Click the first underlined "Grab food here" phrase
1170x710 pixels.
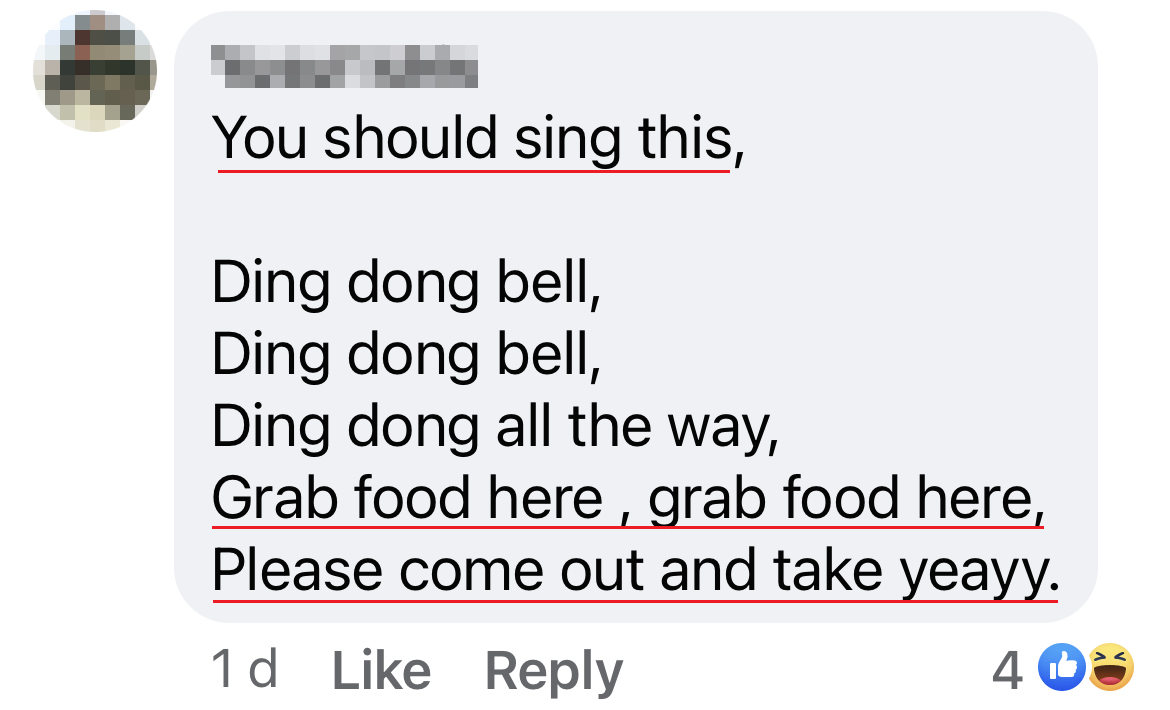coord(407,498)
